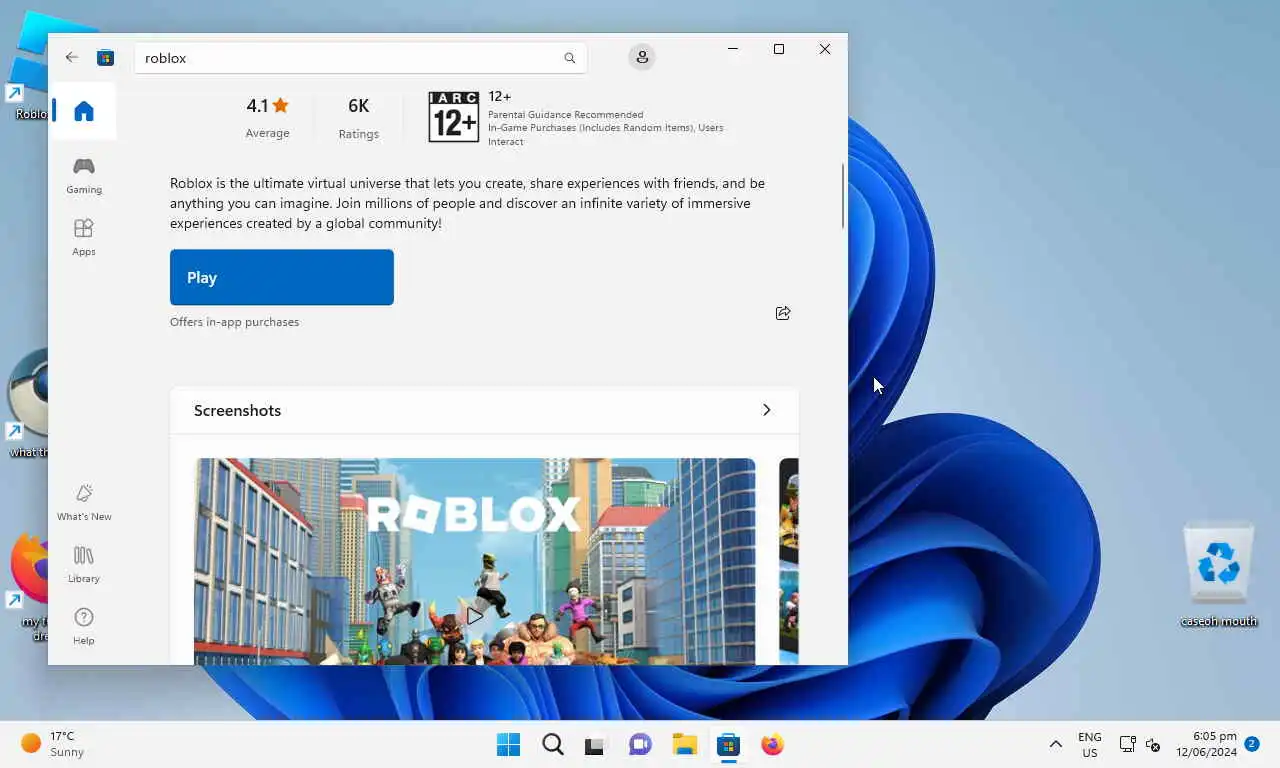Screen dimensions: 1280x768
Task: Open the Gaming section in the sidebar
Action: point(84,175)
